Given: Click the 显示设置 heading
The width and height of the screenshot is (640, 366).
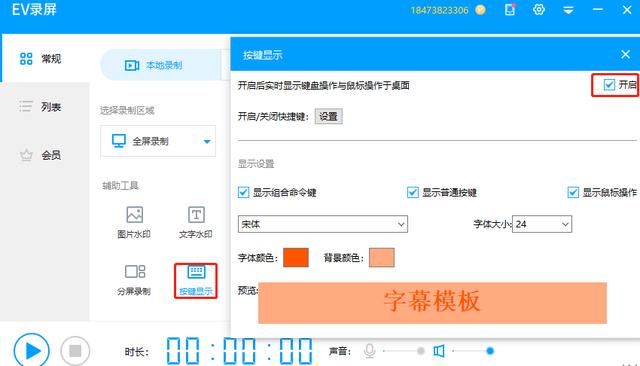Looking at the screenshot, I should pyautogui.click(x=256, y=164).
